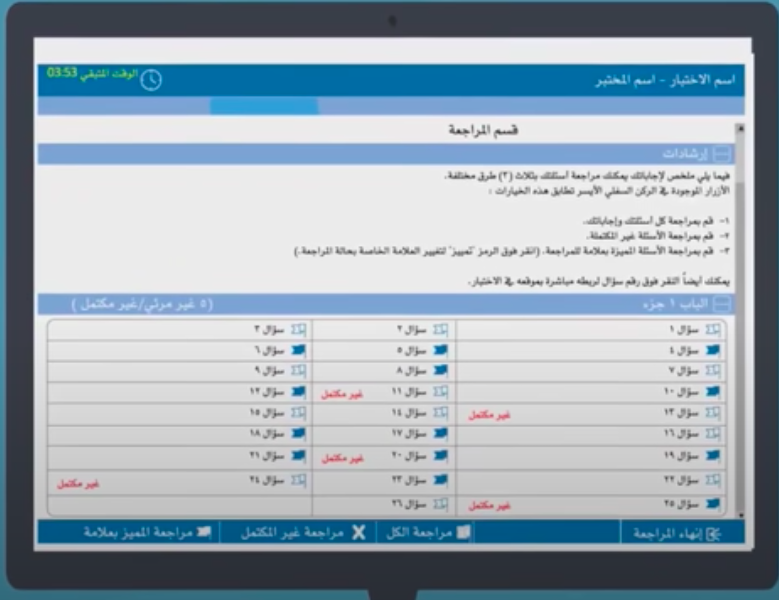Collapse the الباب 1 جزء section

[x=723, y=304]
